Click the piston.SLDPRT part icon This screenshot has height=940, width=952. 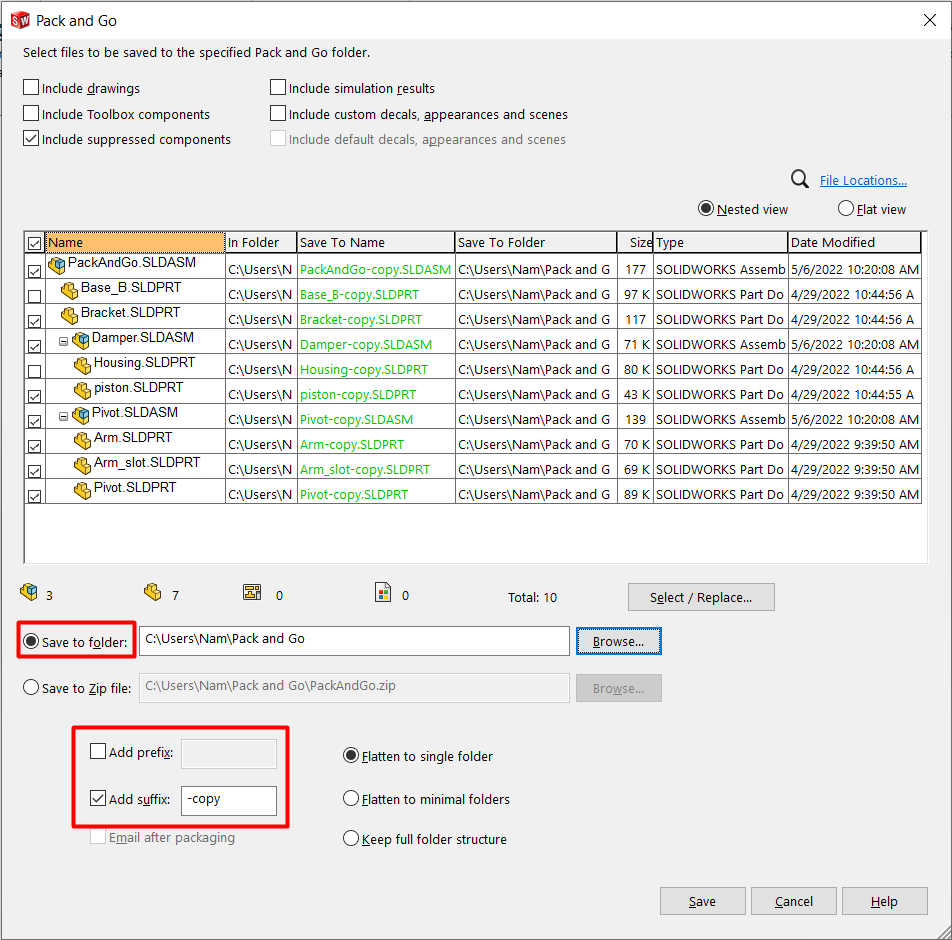83,390
